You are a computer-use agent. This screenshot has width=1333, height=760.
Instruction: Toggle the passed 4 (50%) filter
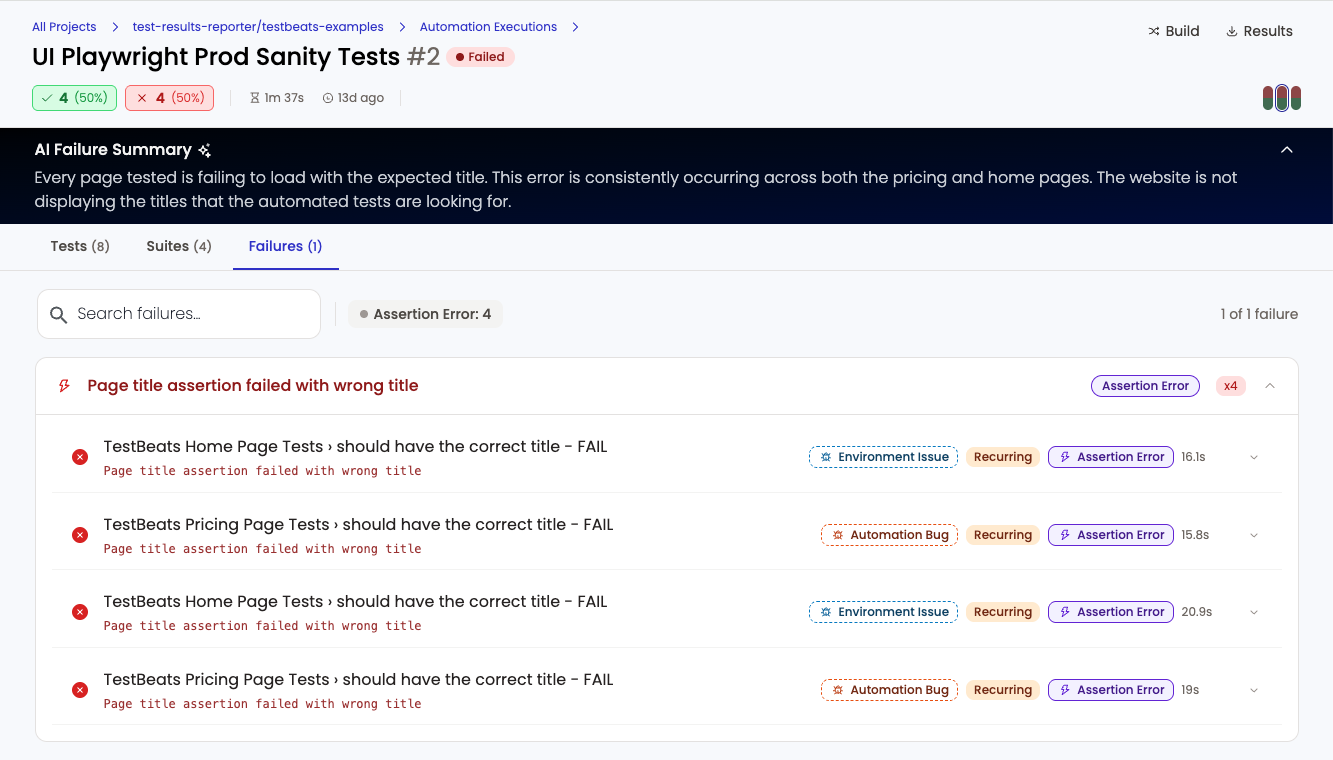click(75, 98)
